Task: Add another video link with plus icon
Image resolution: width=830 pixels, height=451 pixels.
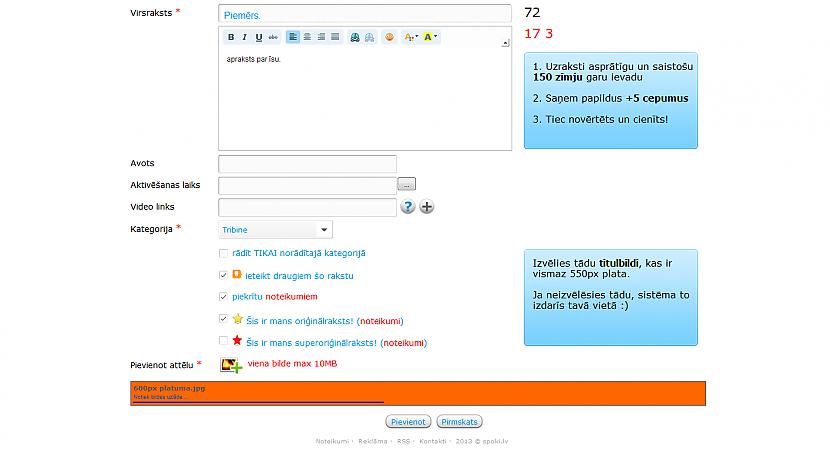Action: [427, 206]
